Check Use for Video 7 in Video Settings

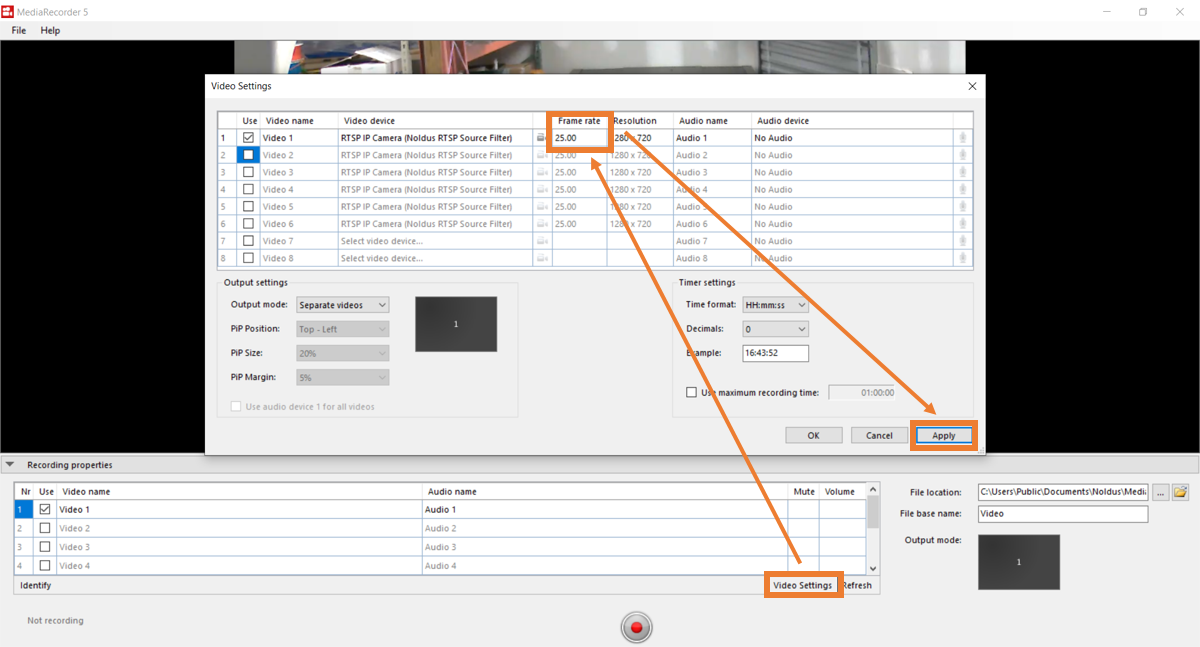click(x=248, y=241)
